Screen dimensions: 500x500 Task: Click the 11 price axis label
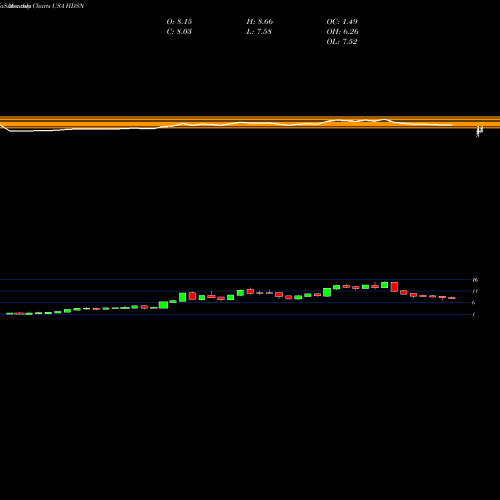point(475,291)
